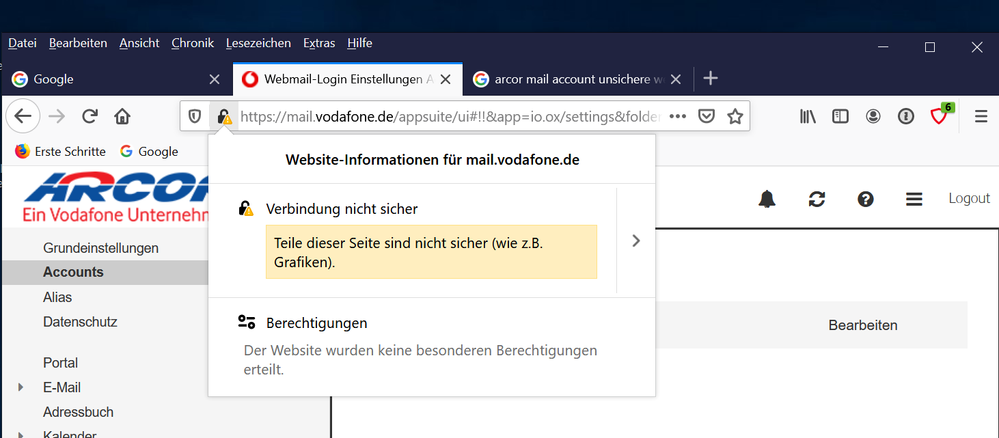Viewport: 999px width, 438px height.
Task: Expand the E-Mail tree entry
Action: click(x=21, y=387)
